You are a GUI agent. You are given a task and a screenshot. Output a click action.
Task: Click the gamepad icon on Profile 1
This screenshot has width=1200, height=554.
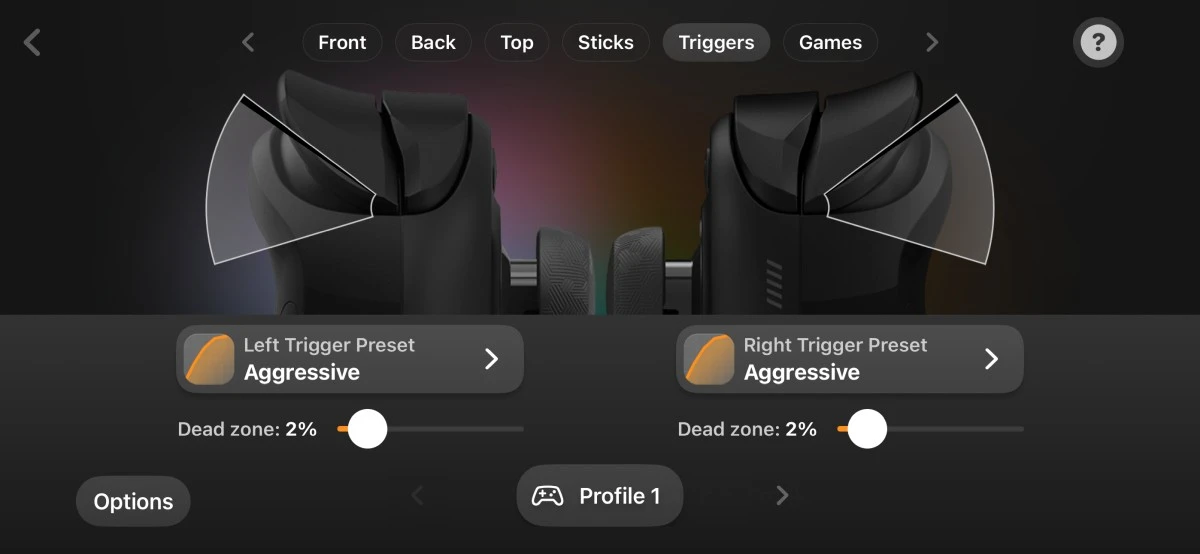547,496
